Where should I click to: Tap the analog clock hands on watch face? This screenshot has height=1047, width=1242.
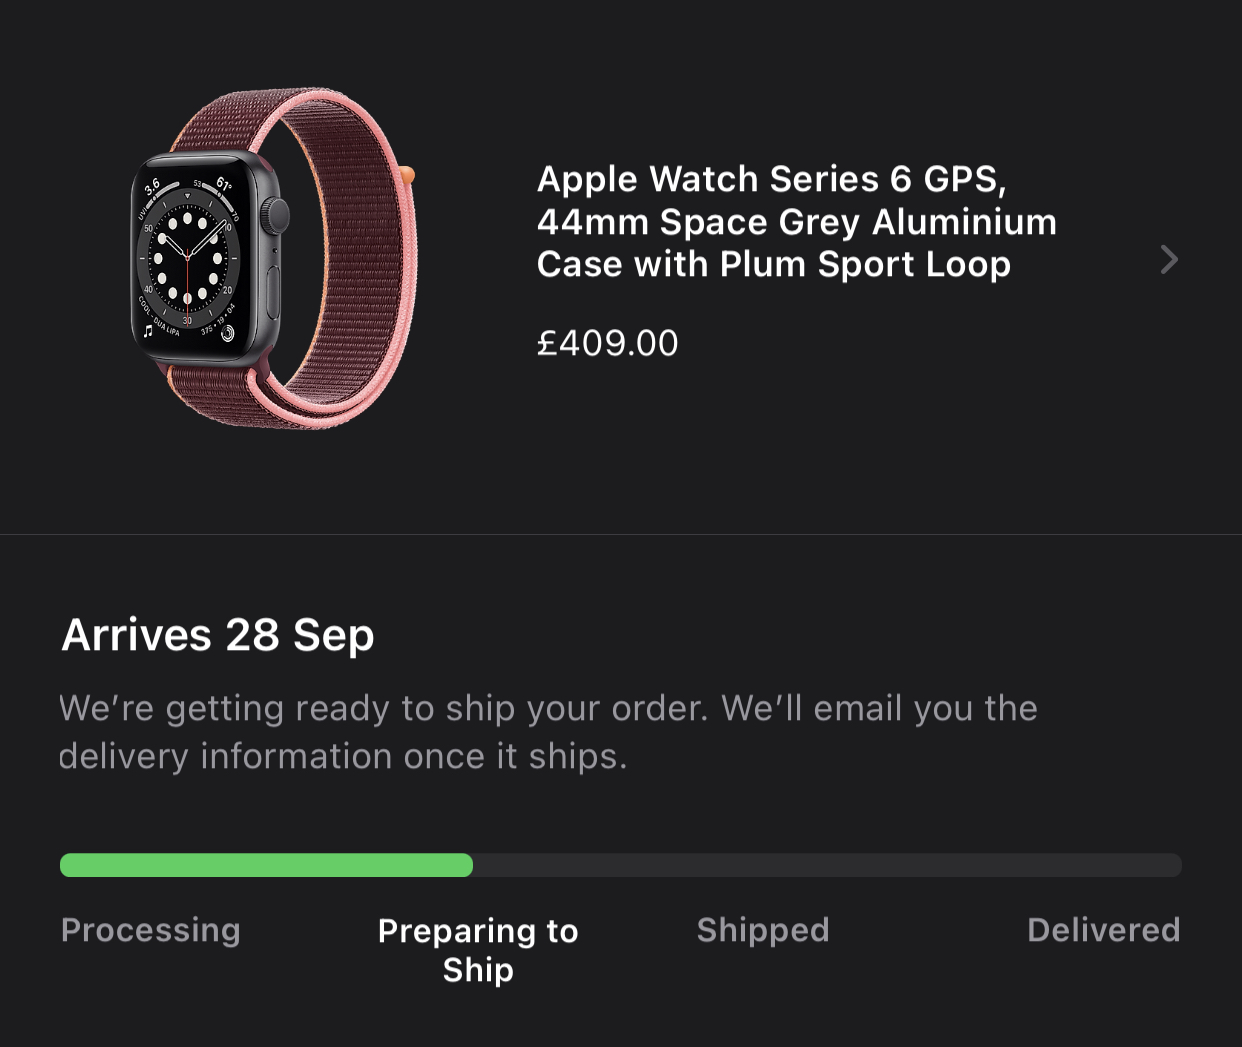coord(190,254)
